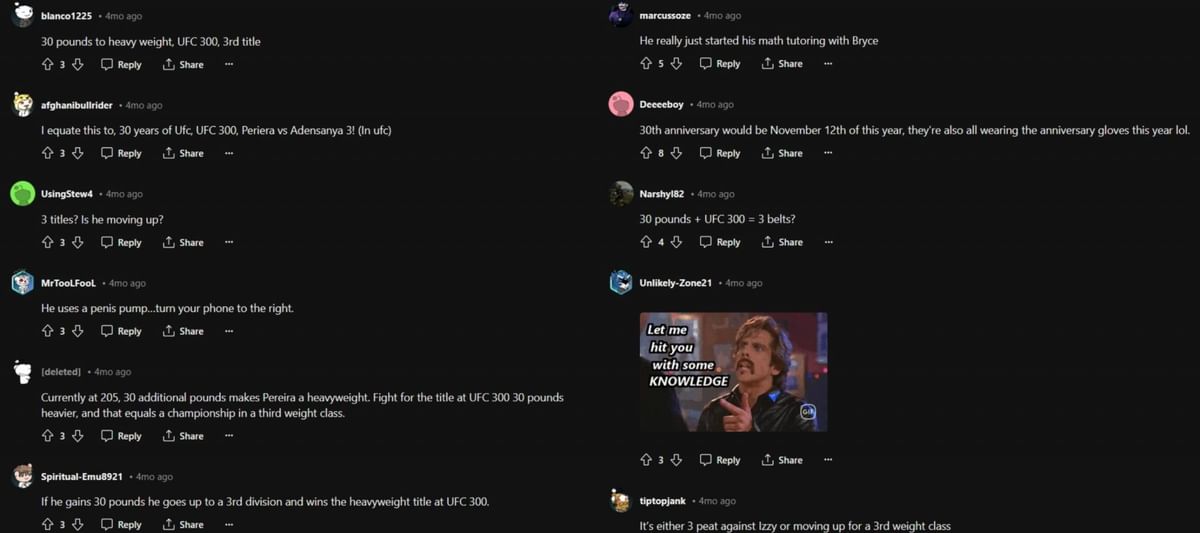
Task: Reply to afghanibullrider's comment
Action: click(x=121, y=153)
